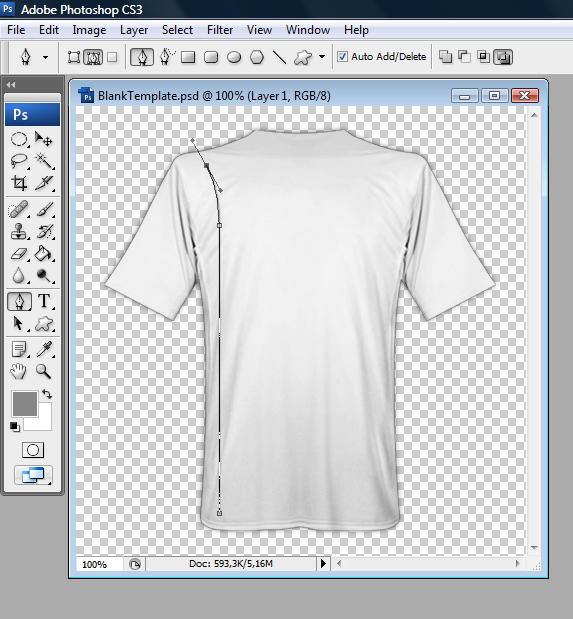Select the Brush tool
Viewport: 573px width, 619px height.
click(43, 210)
